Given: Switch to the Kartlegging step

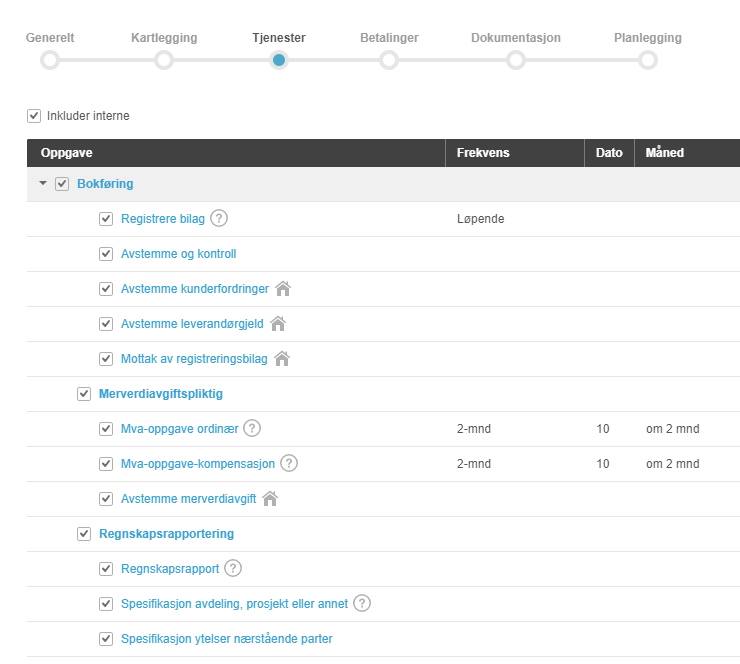Looking at the screenshot, I should click(x=164, y=60).
